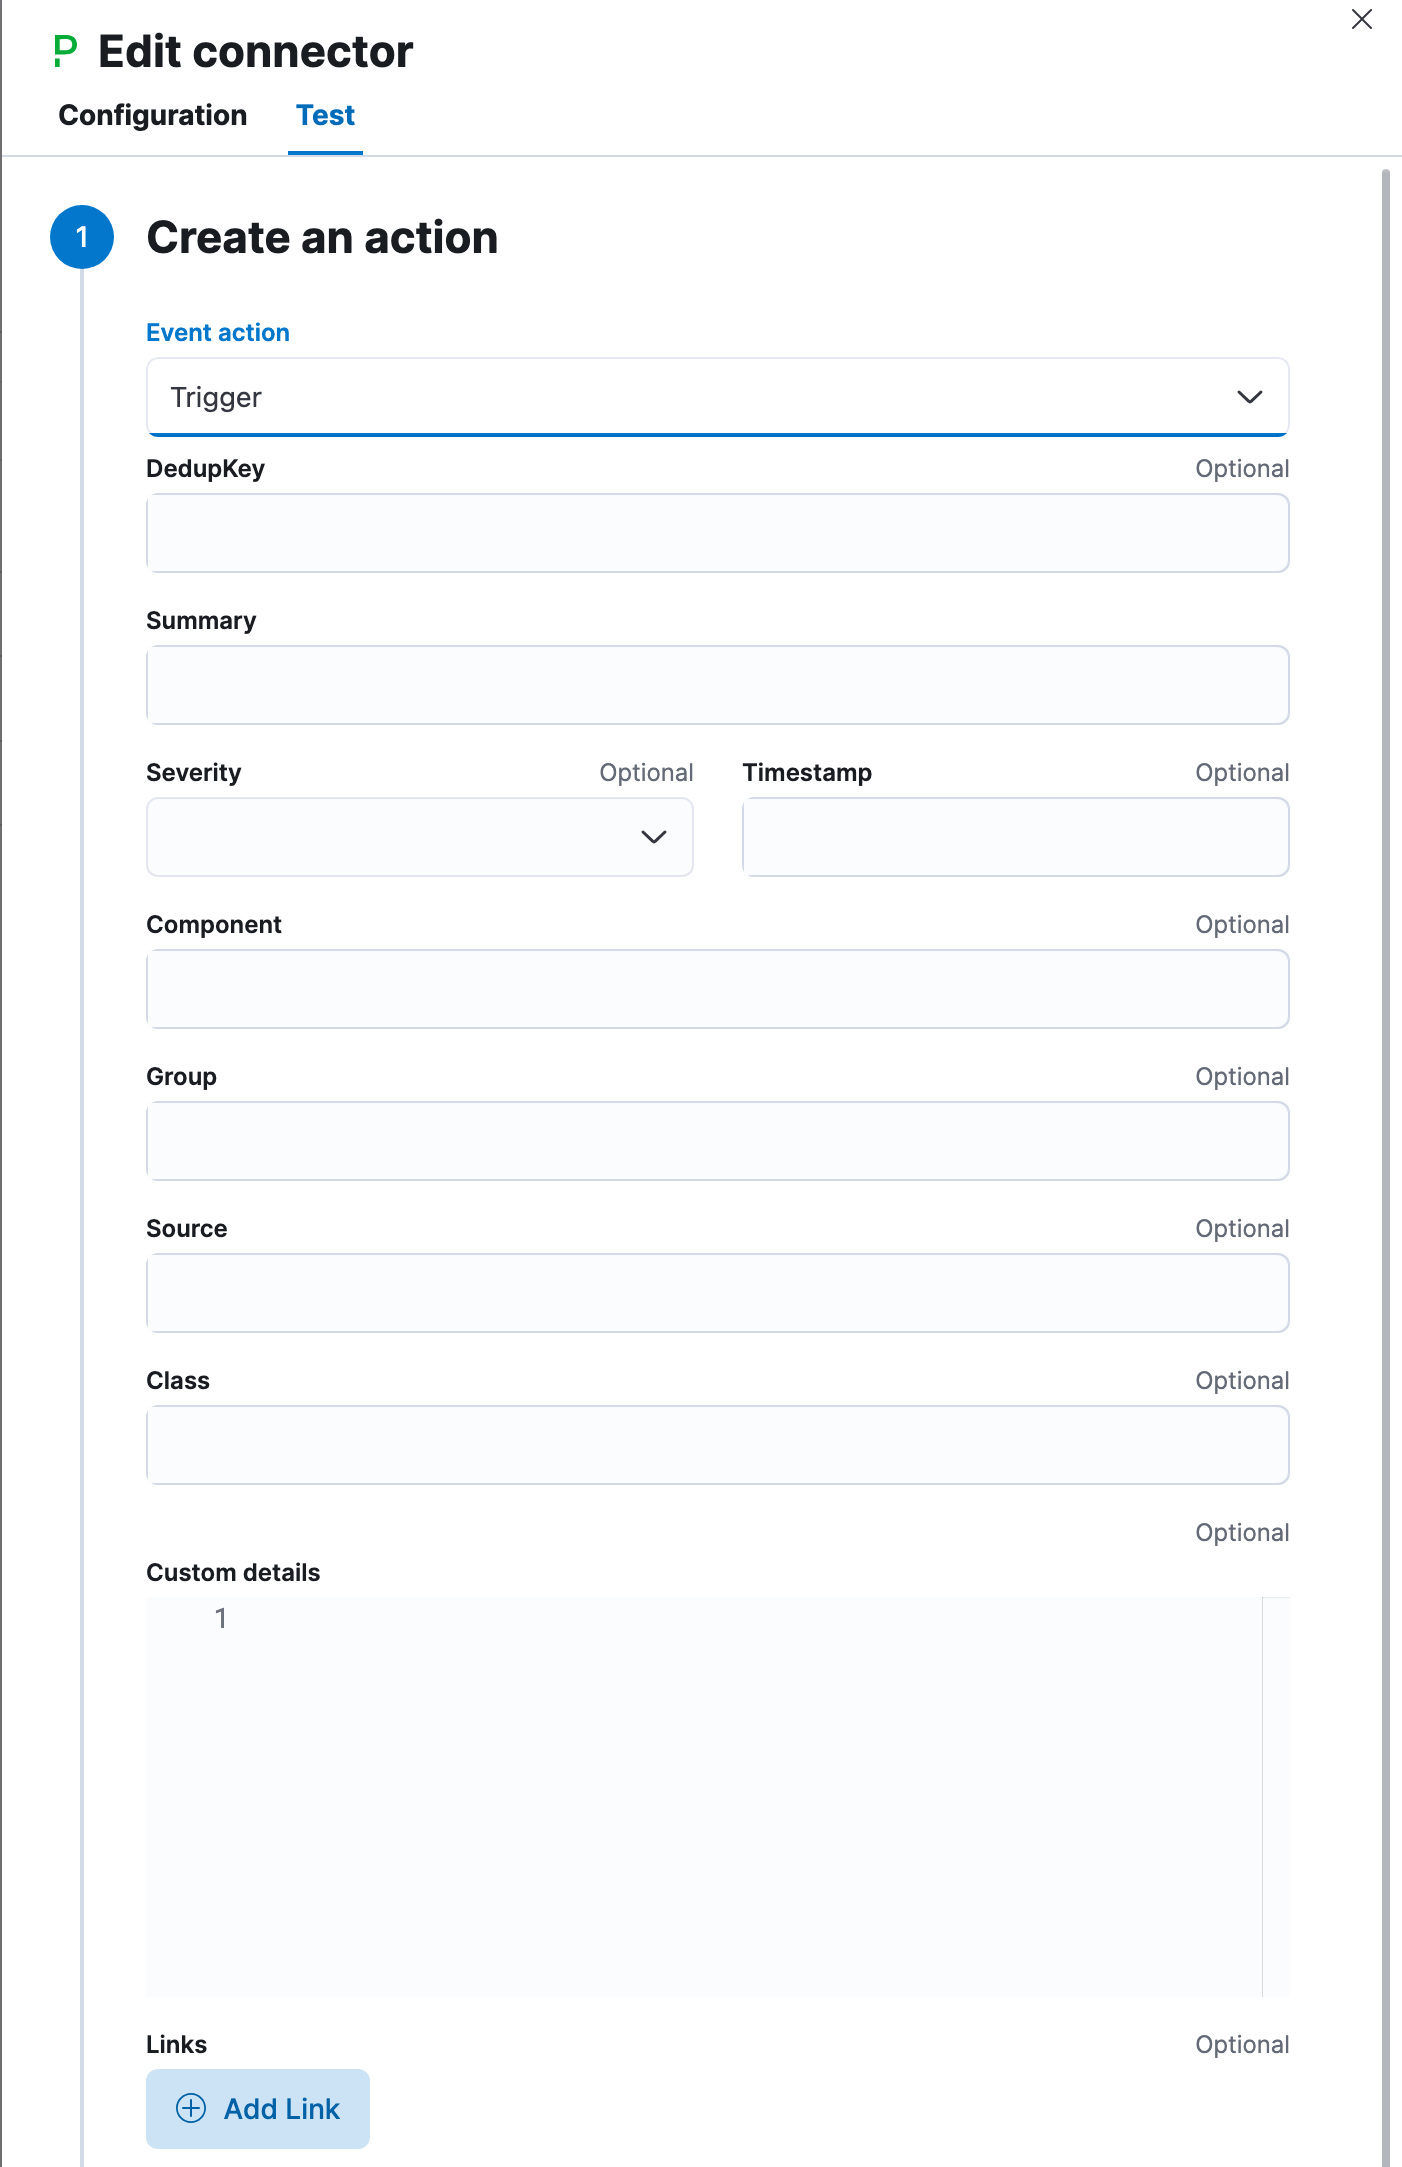Select the Timestamp input field

tap(1015, 837)
